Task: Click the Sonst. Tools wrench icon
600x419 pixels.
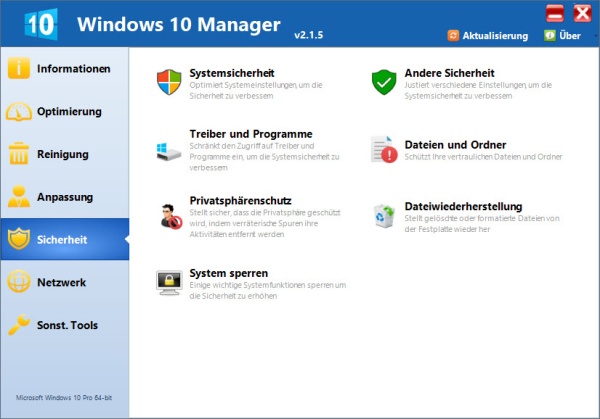Action: [18, 324]
